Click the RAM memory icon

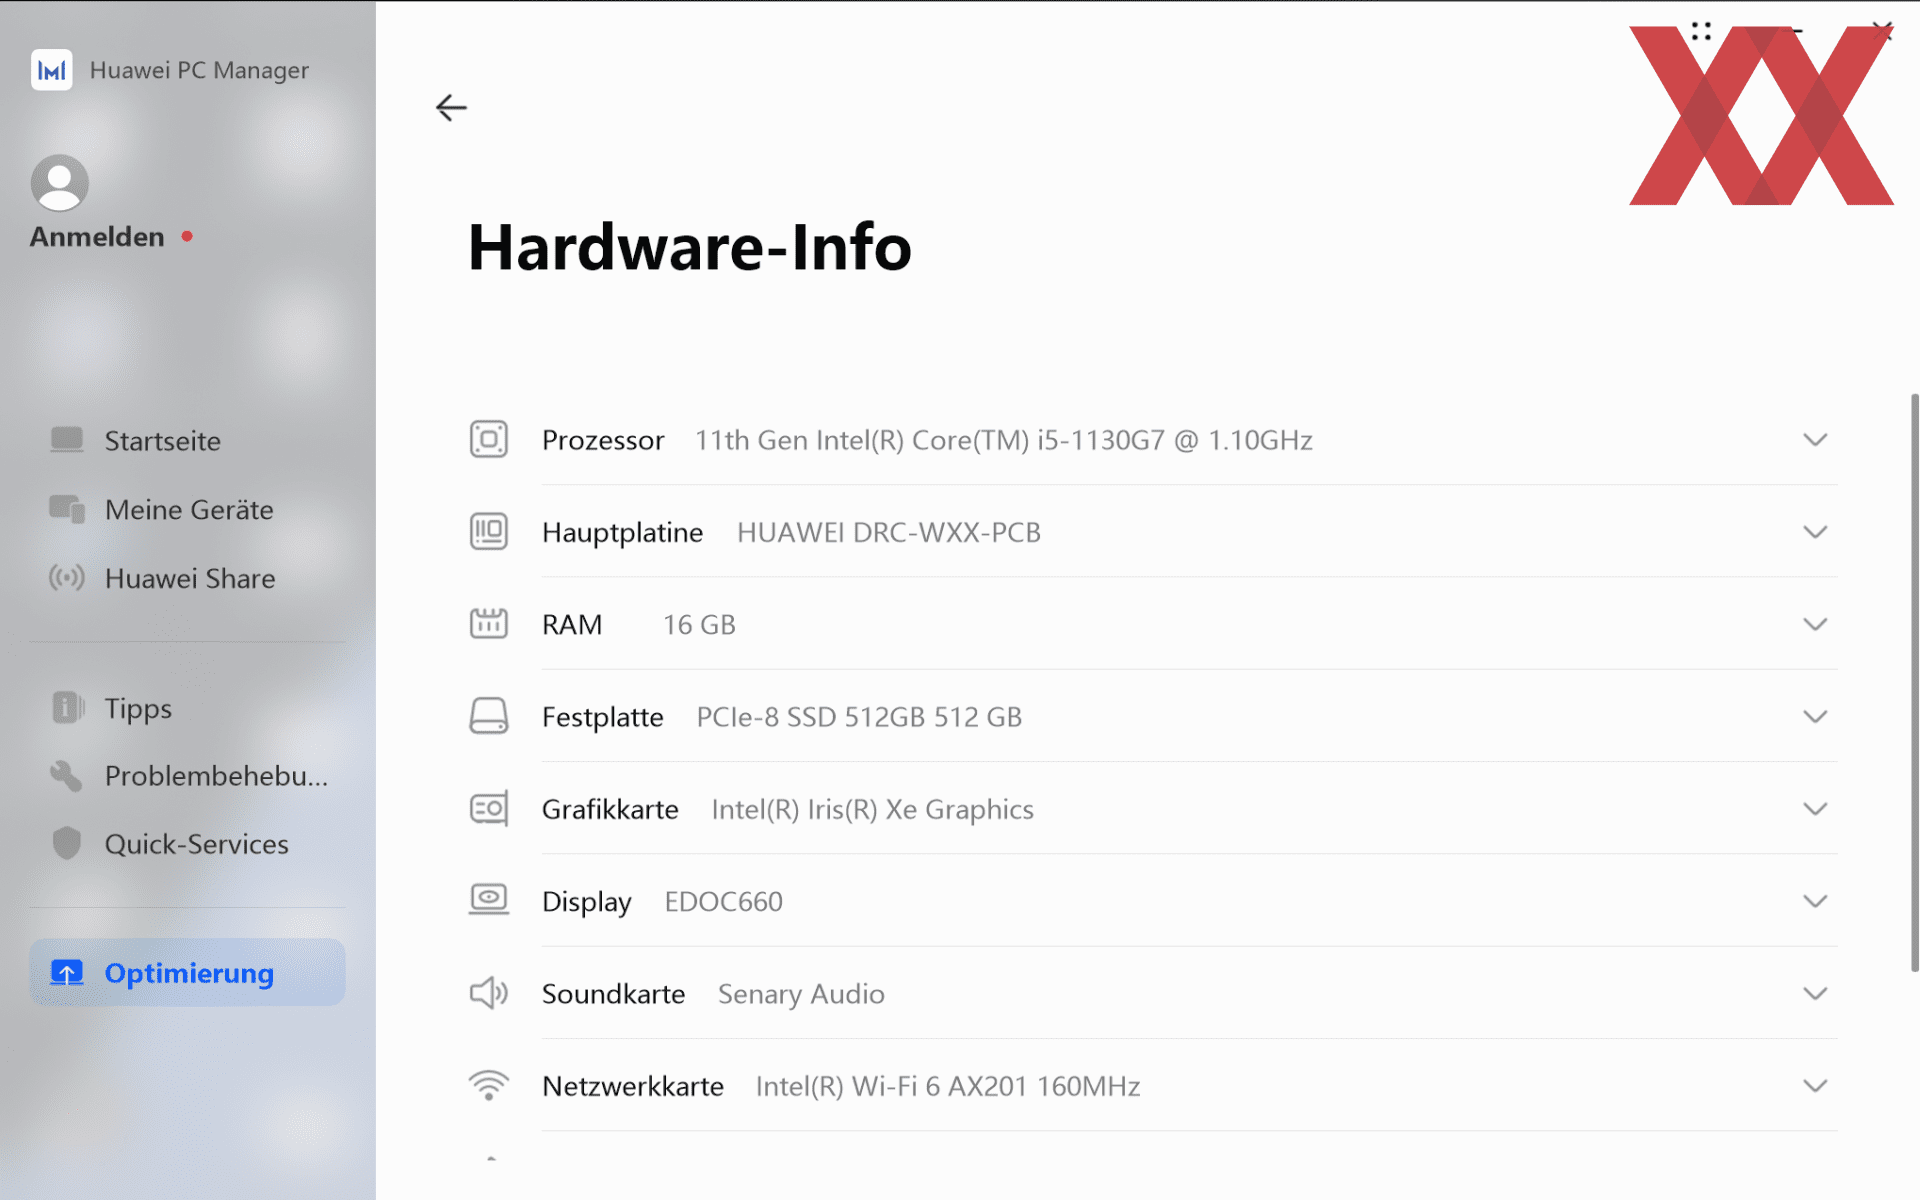pos(489,623)
